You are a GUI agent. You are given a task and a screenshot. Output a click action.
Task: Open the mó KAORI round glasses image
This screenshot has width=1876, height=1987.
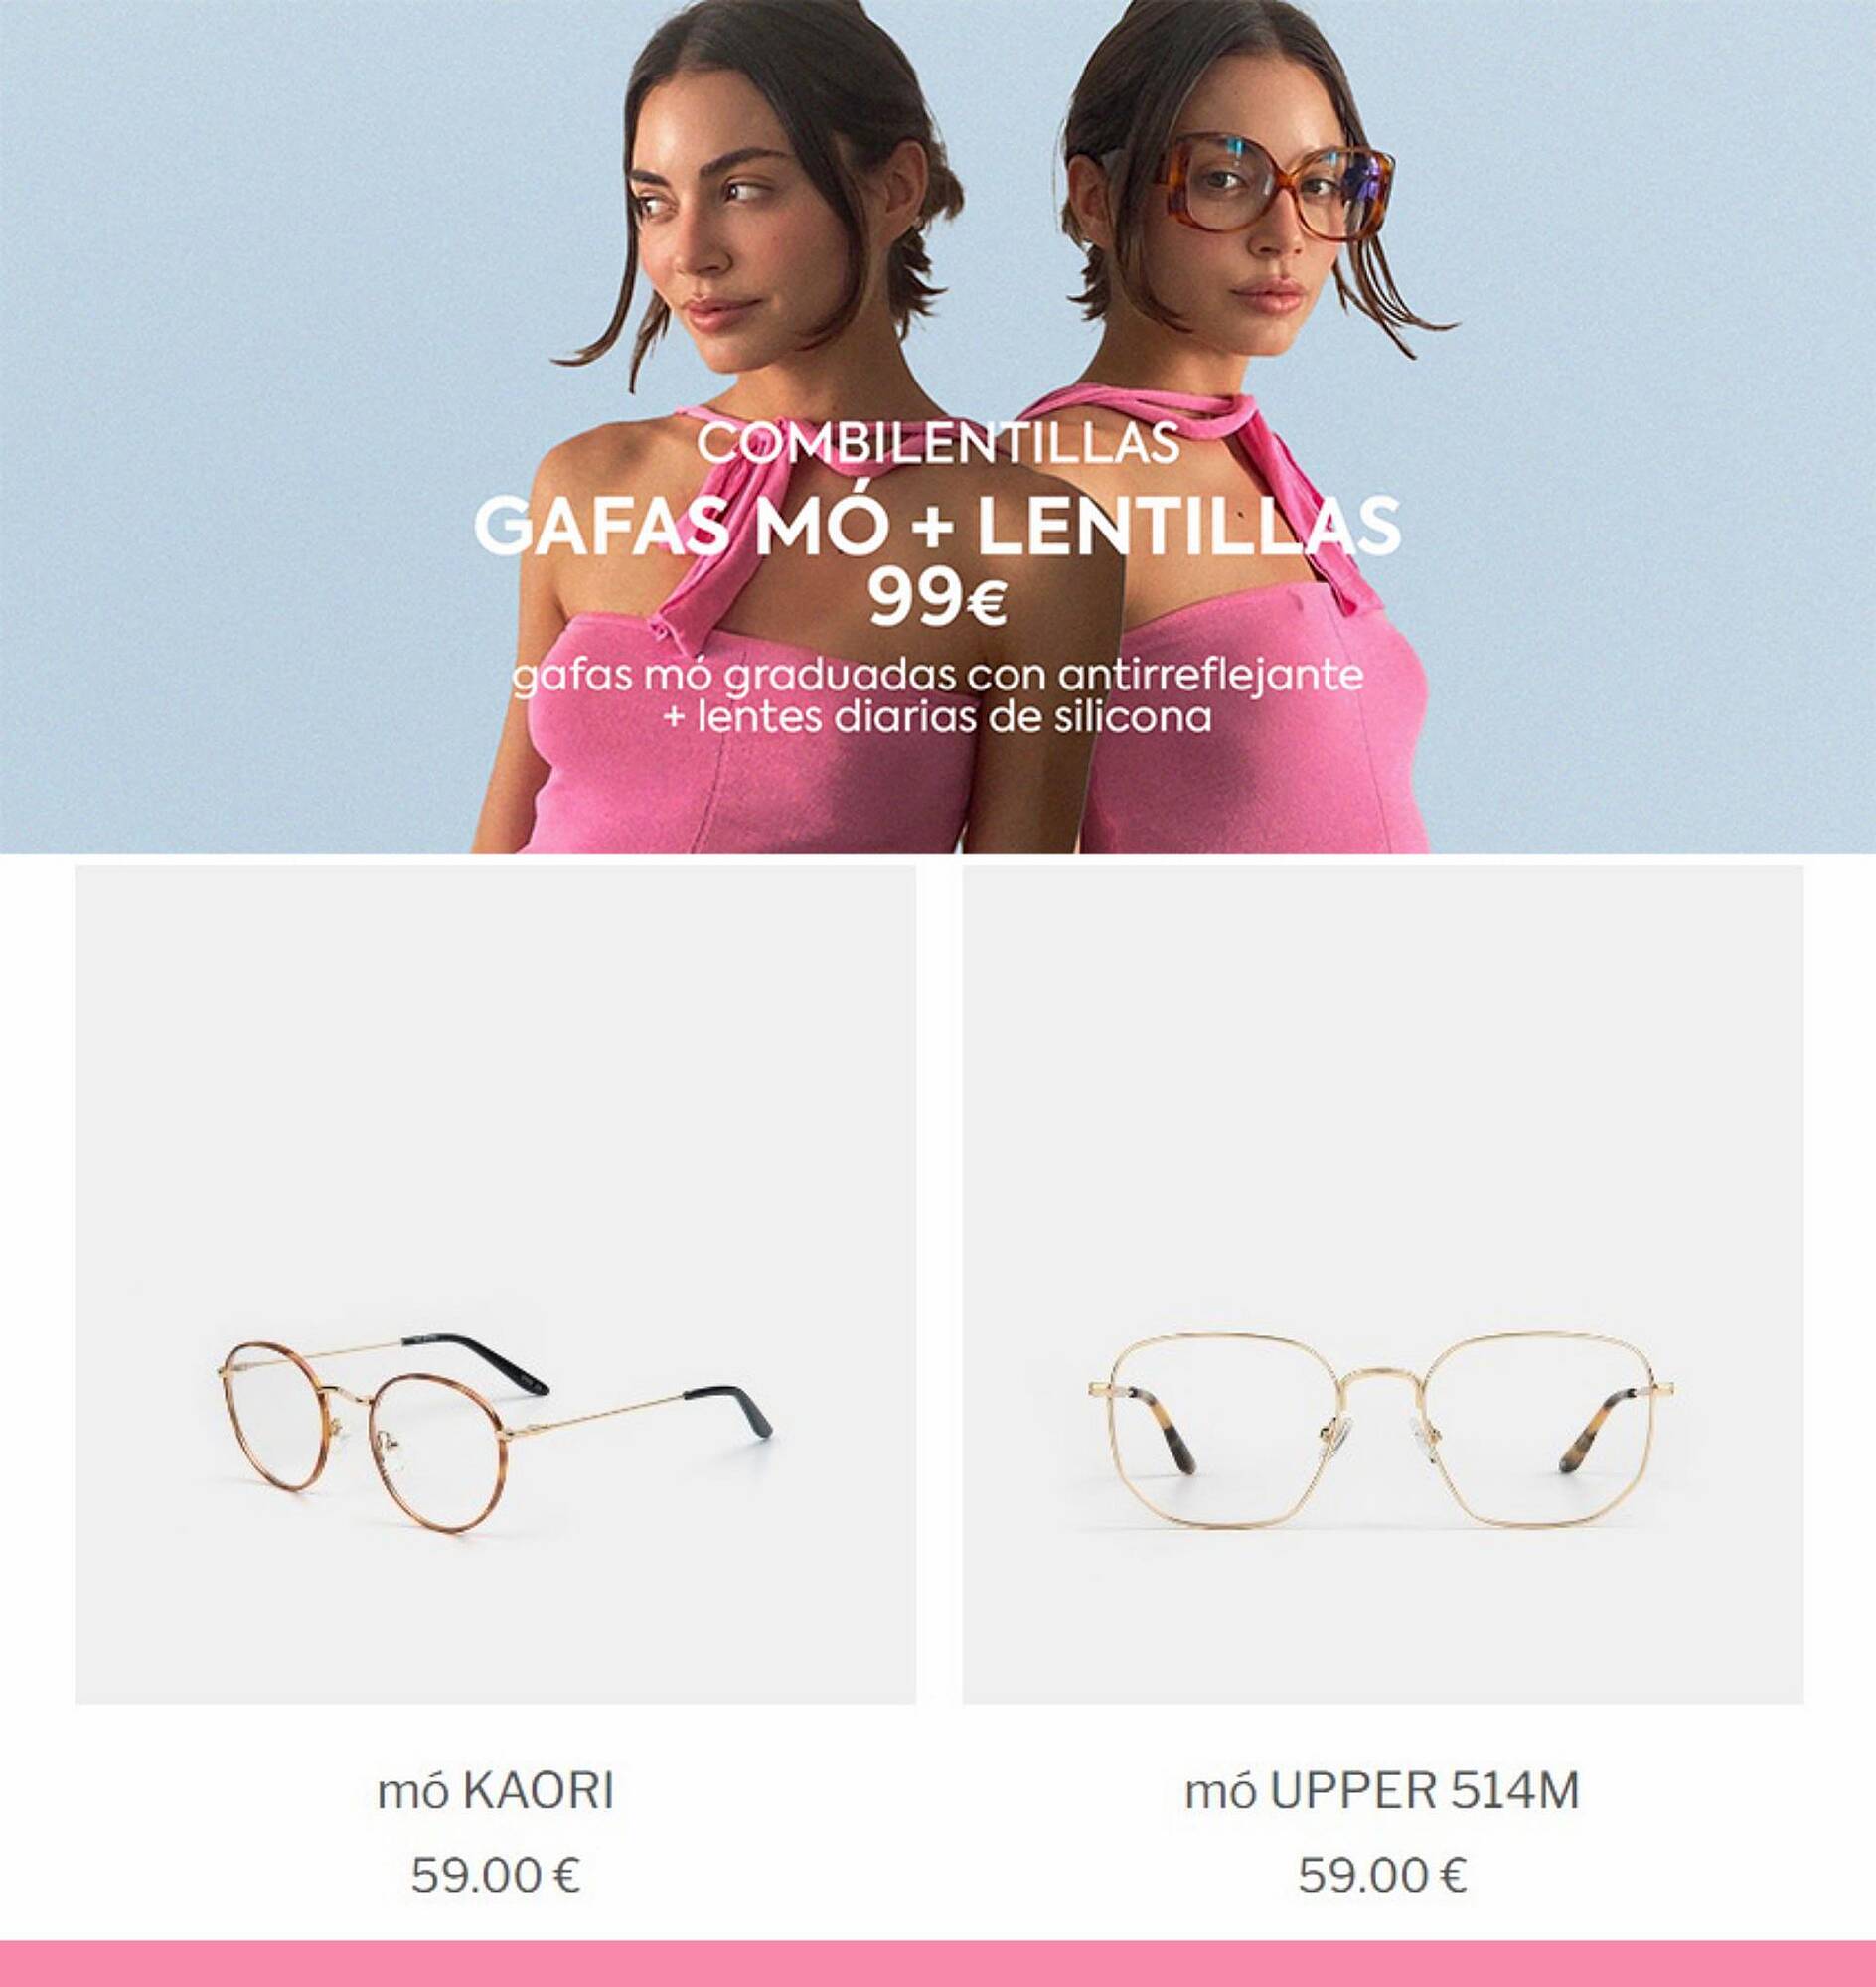click(x=495, y=1285)
